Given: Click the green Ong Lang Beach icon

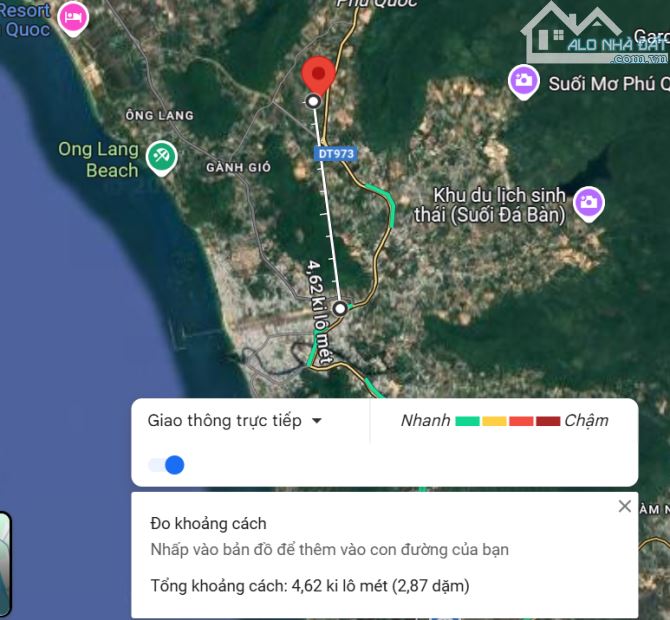Looking at the screenshot, I should pyautogui.click(x=161, y=156).
